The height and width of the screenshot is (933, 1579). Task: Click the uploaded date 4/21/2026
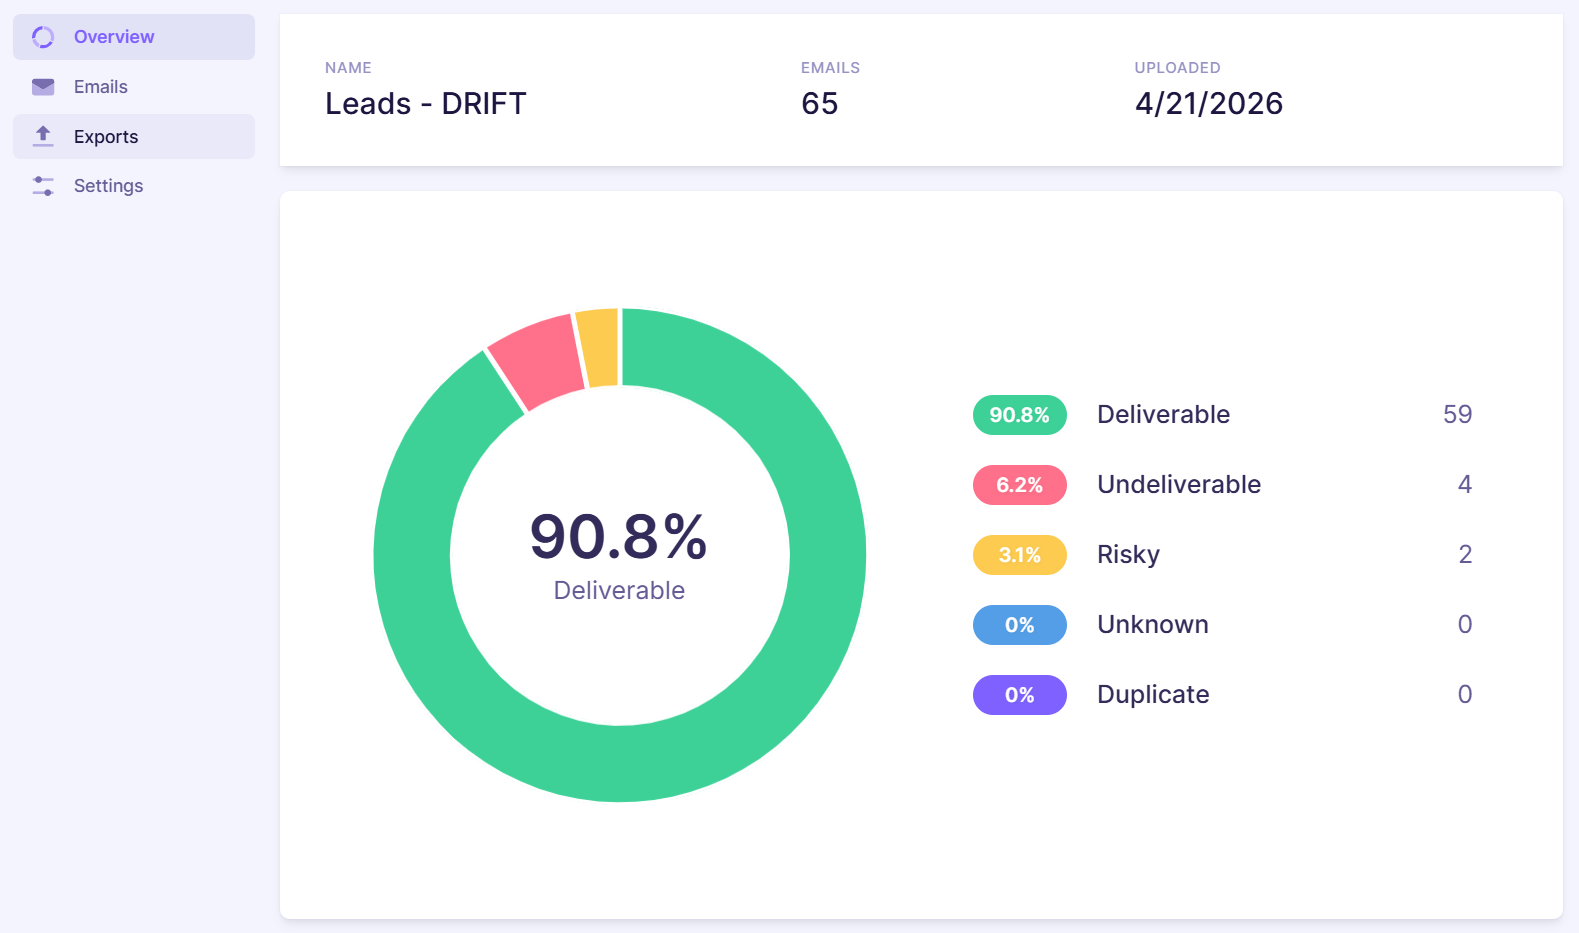1209,104
